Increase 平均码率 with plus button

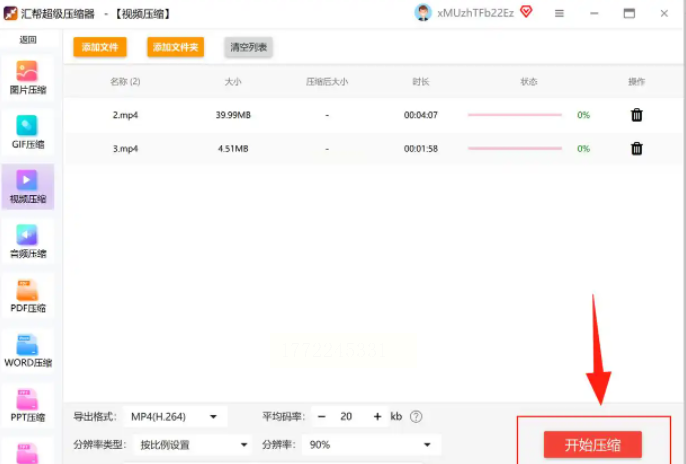click(377, 416)
